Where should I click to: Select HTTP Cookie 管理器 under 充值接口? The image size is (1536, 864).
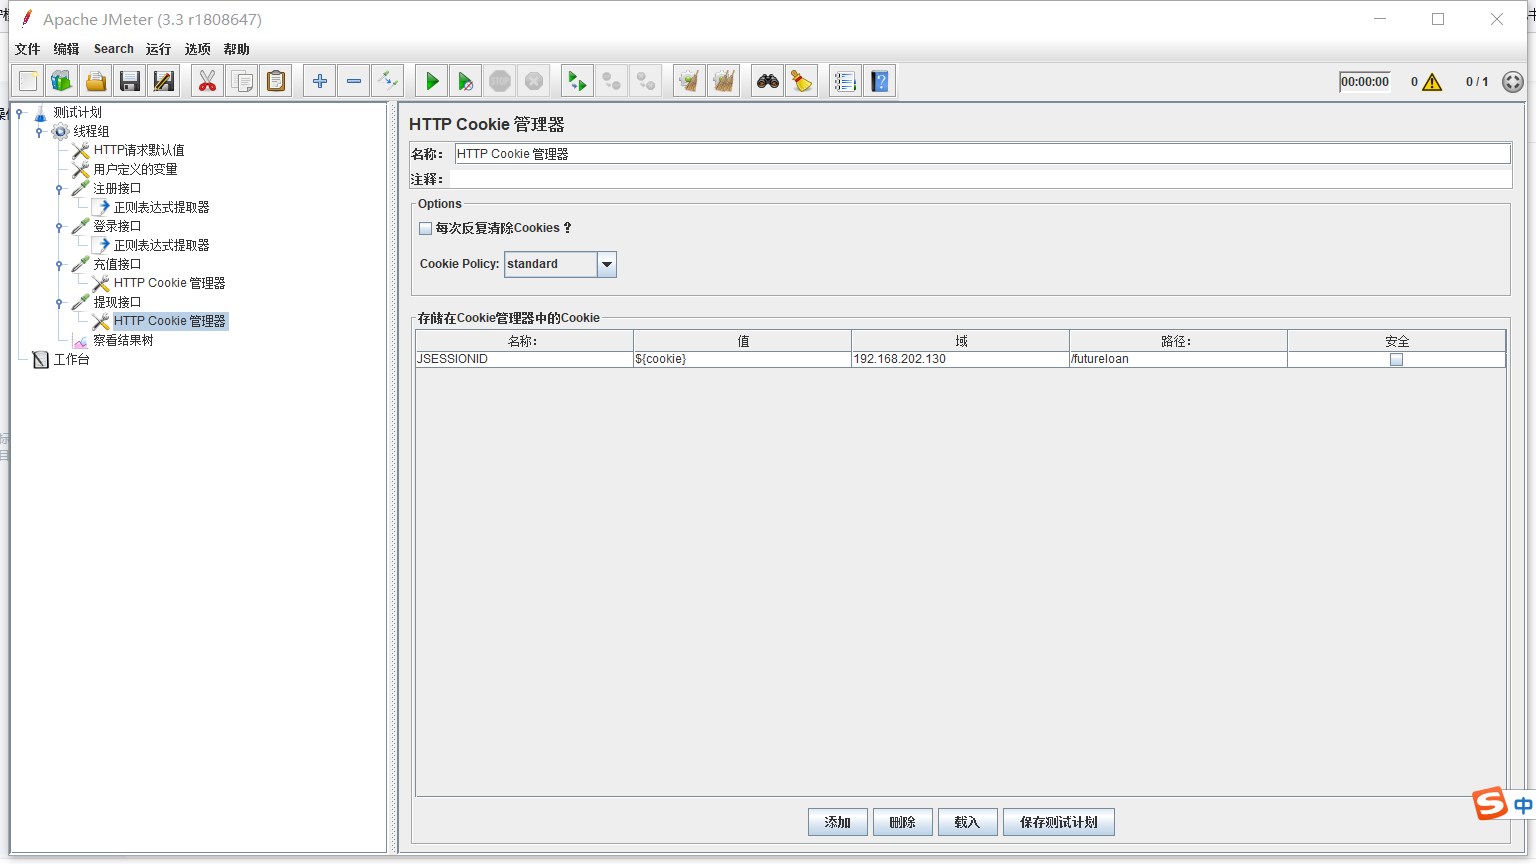[x=169, y=283]
